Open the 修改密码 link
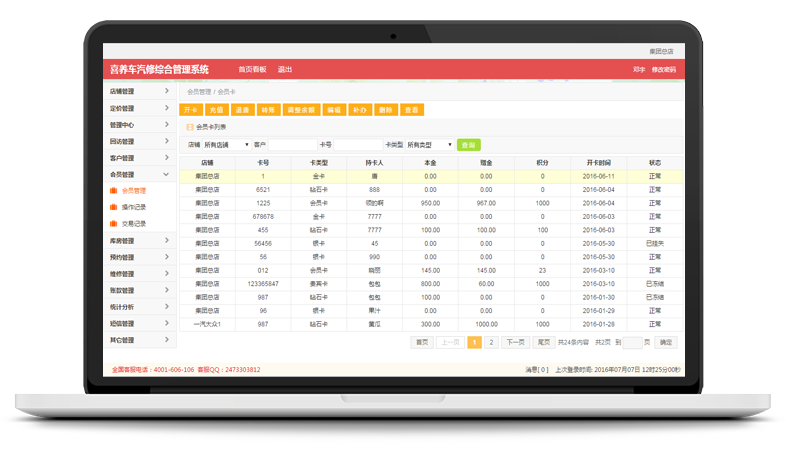786x463 pixels. pyautogui.click(x=664, y=69)
